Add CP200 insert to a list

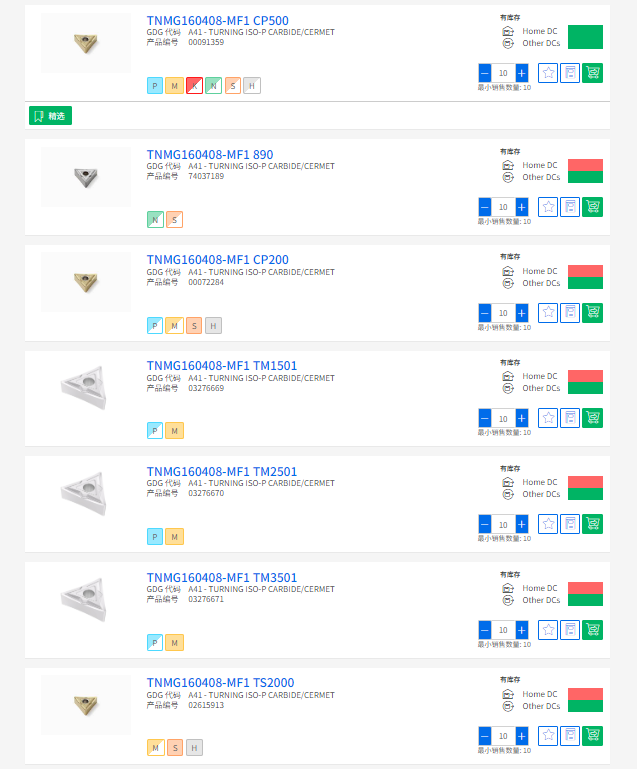[570, 313]
